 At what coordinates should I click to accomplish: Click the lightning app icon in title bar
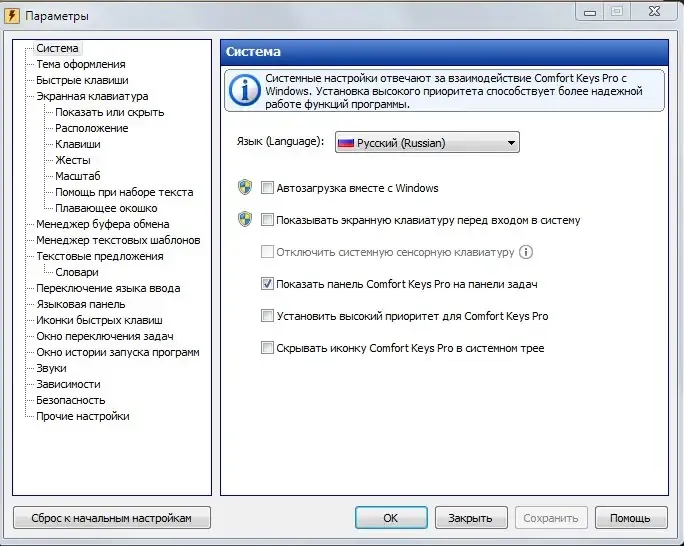12,16
